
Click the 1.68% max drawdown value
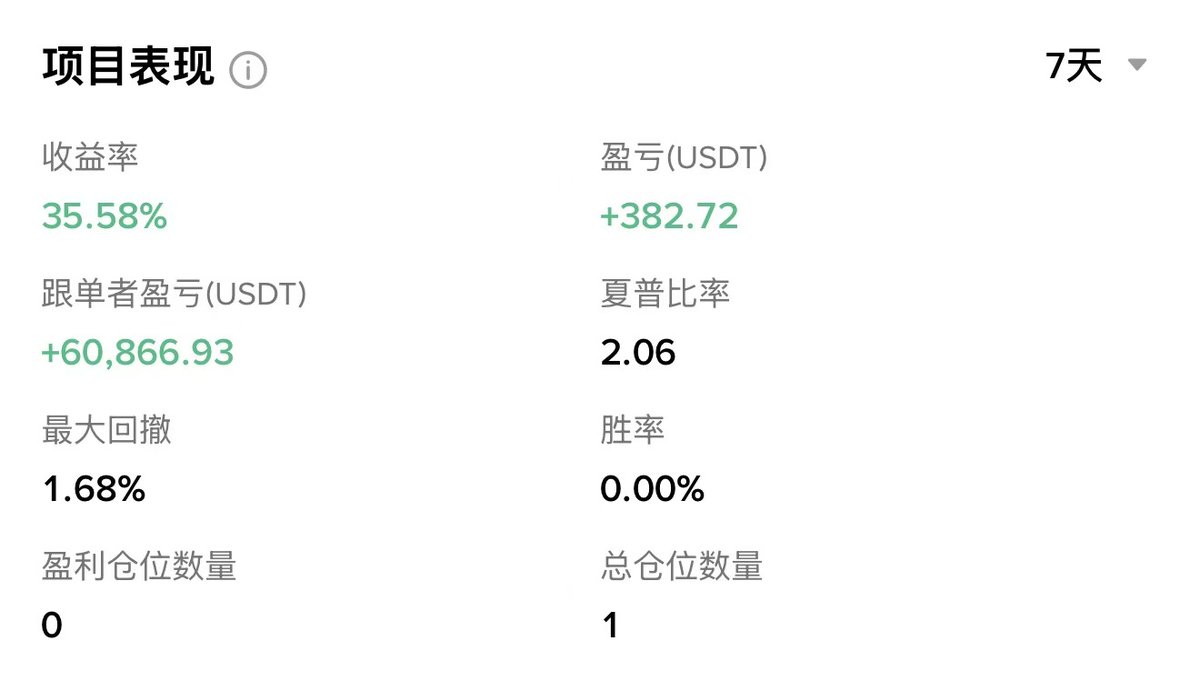point(94,489)
